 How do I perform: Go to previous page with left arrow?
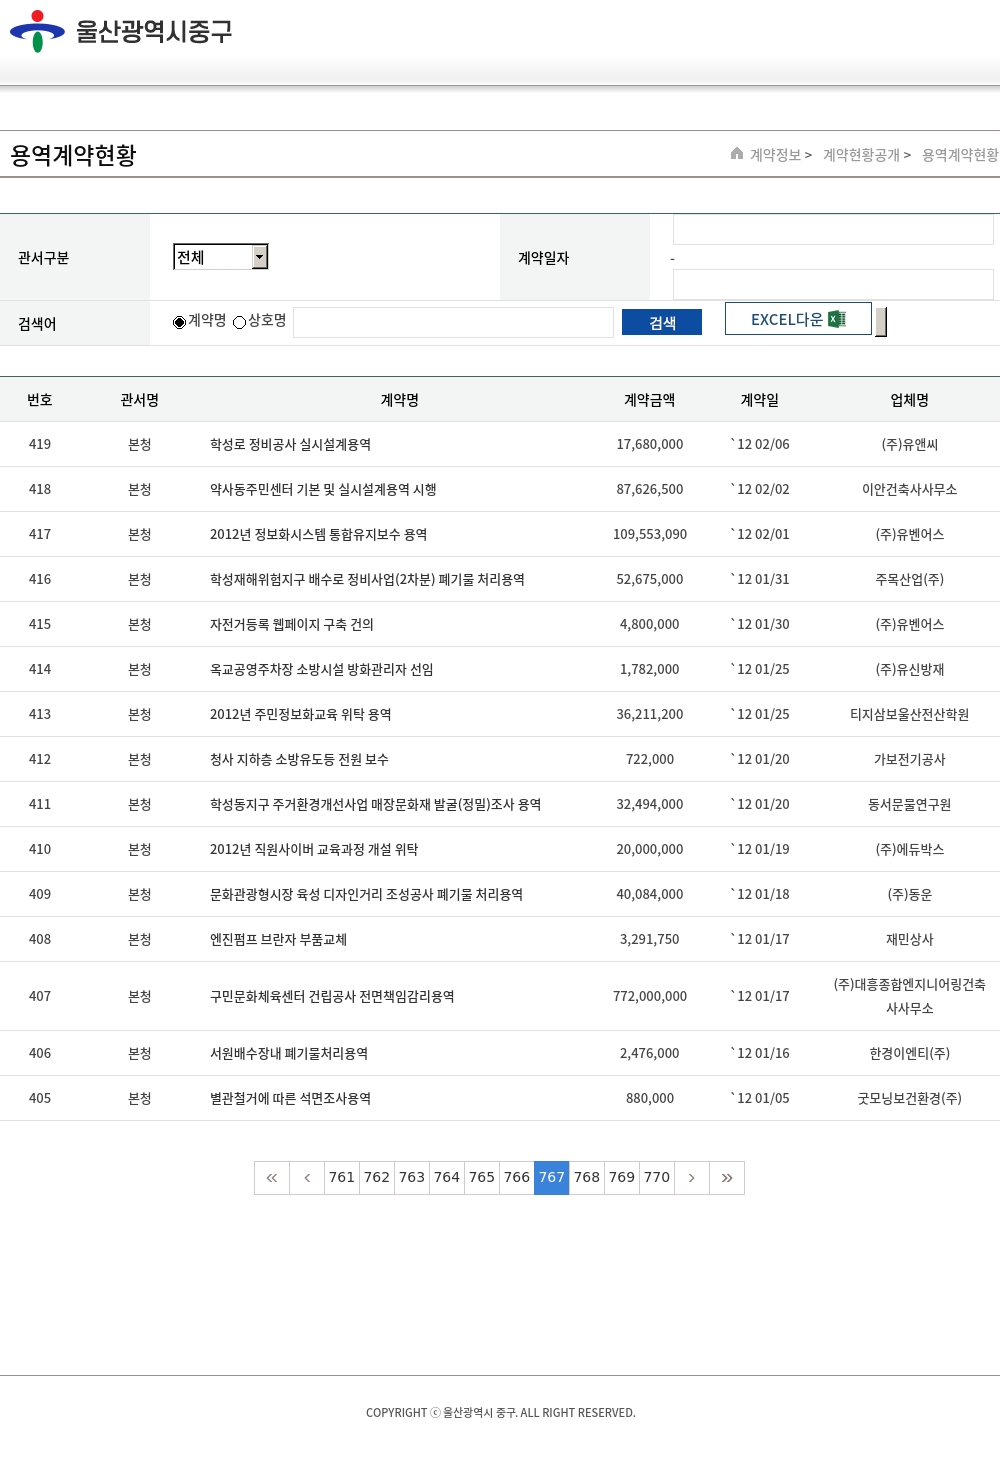[307, 1178]
